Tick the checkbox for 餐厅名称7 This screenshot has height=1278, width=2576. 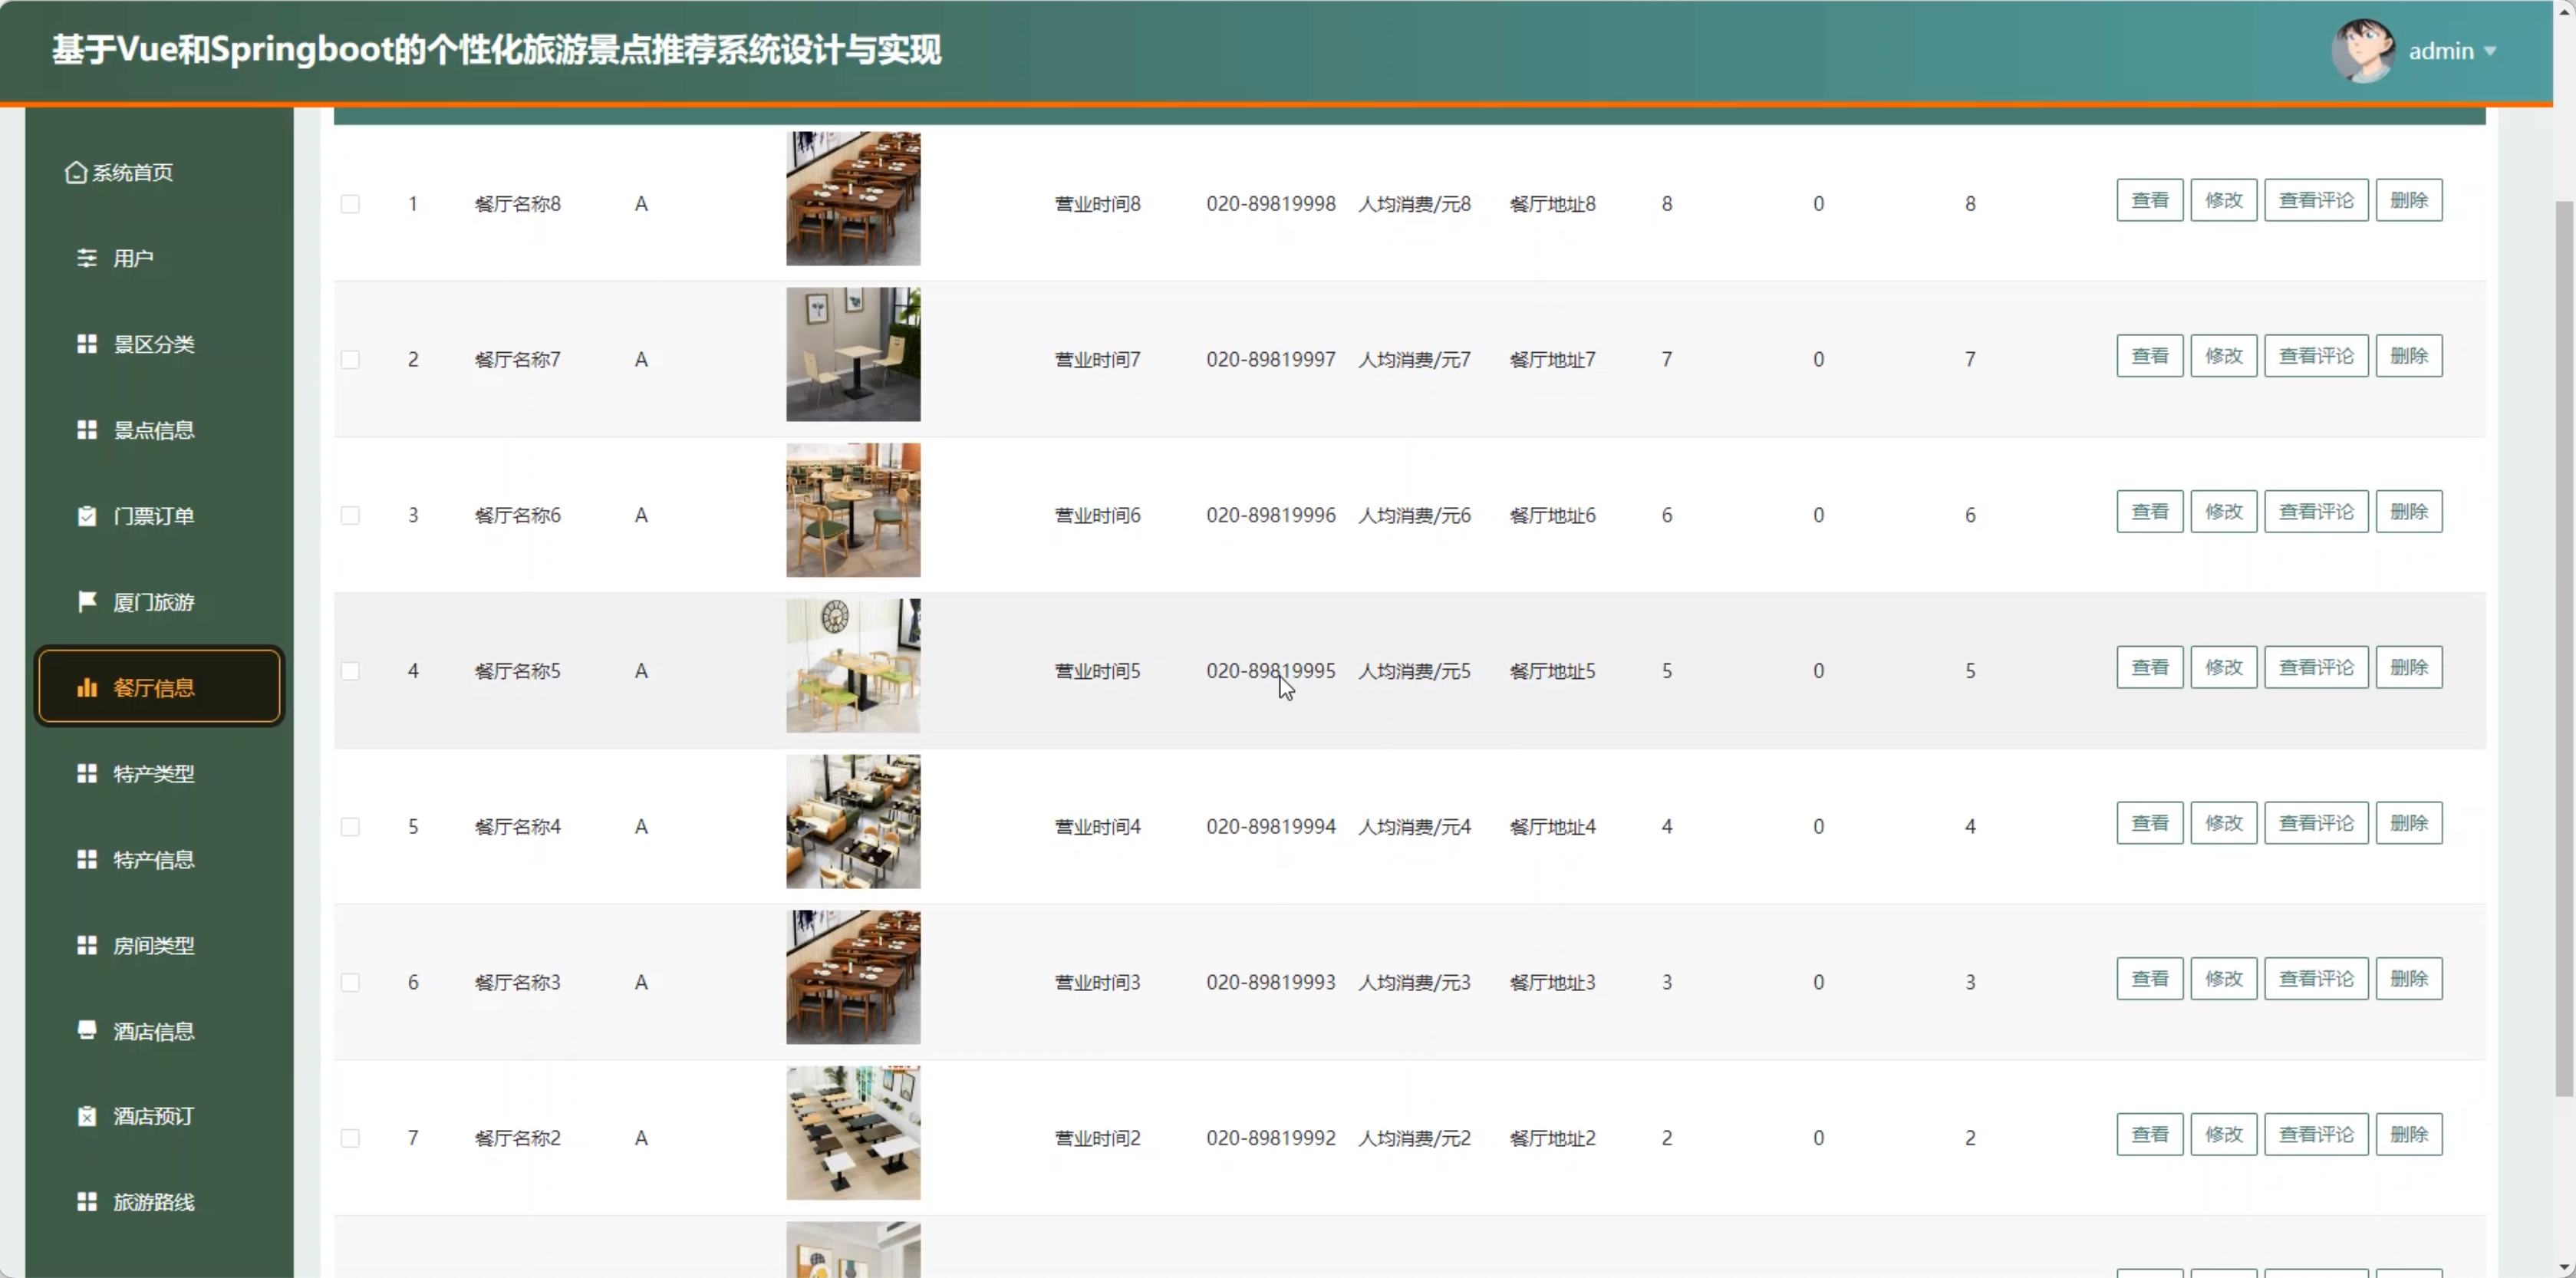pyautogui.click(x=350, y=359)
